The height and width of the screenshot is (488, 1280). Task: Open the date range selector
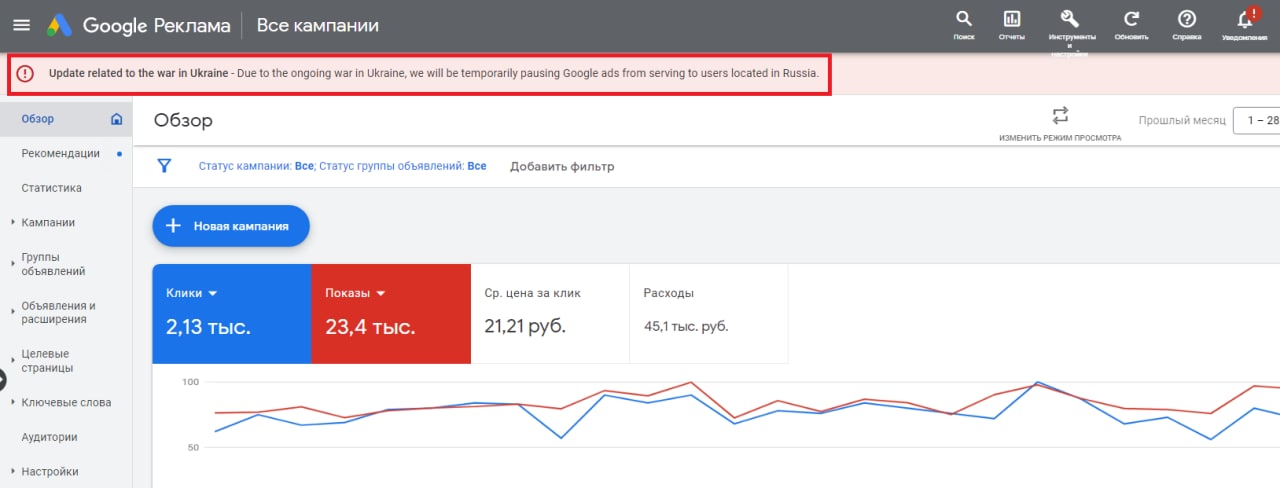(x=1256, y=120)
